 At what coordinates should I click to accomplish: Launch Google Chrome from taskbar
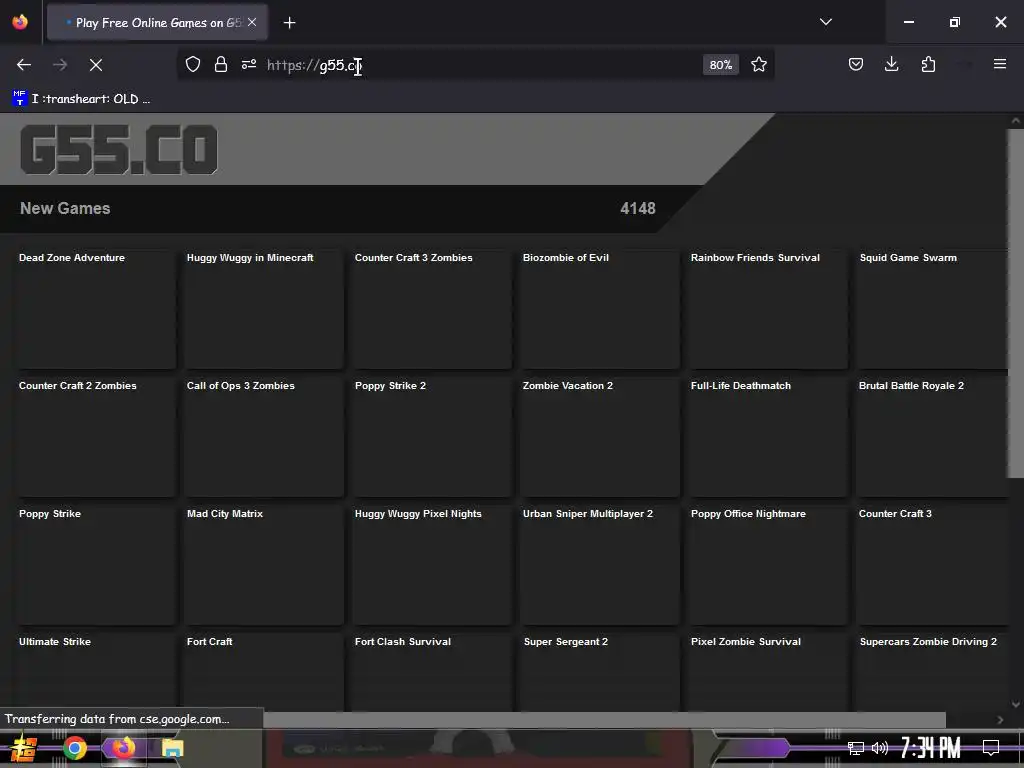pos(75,748)
